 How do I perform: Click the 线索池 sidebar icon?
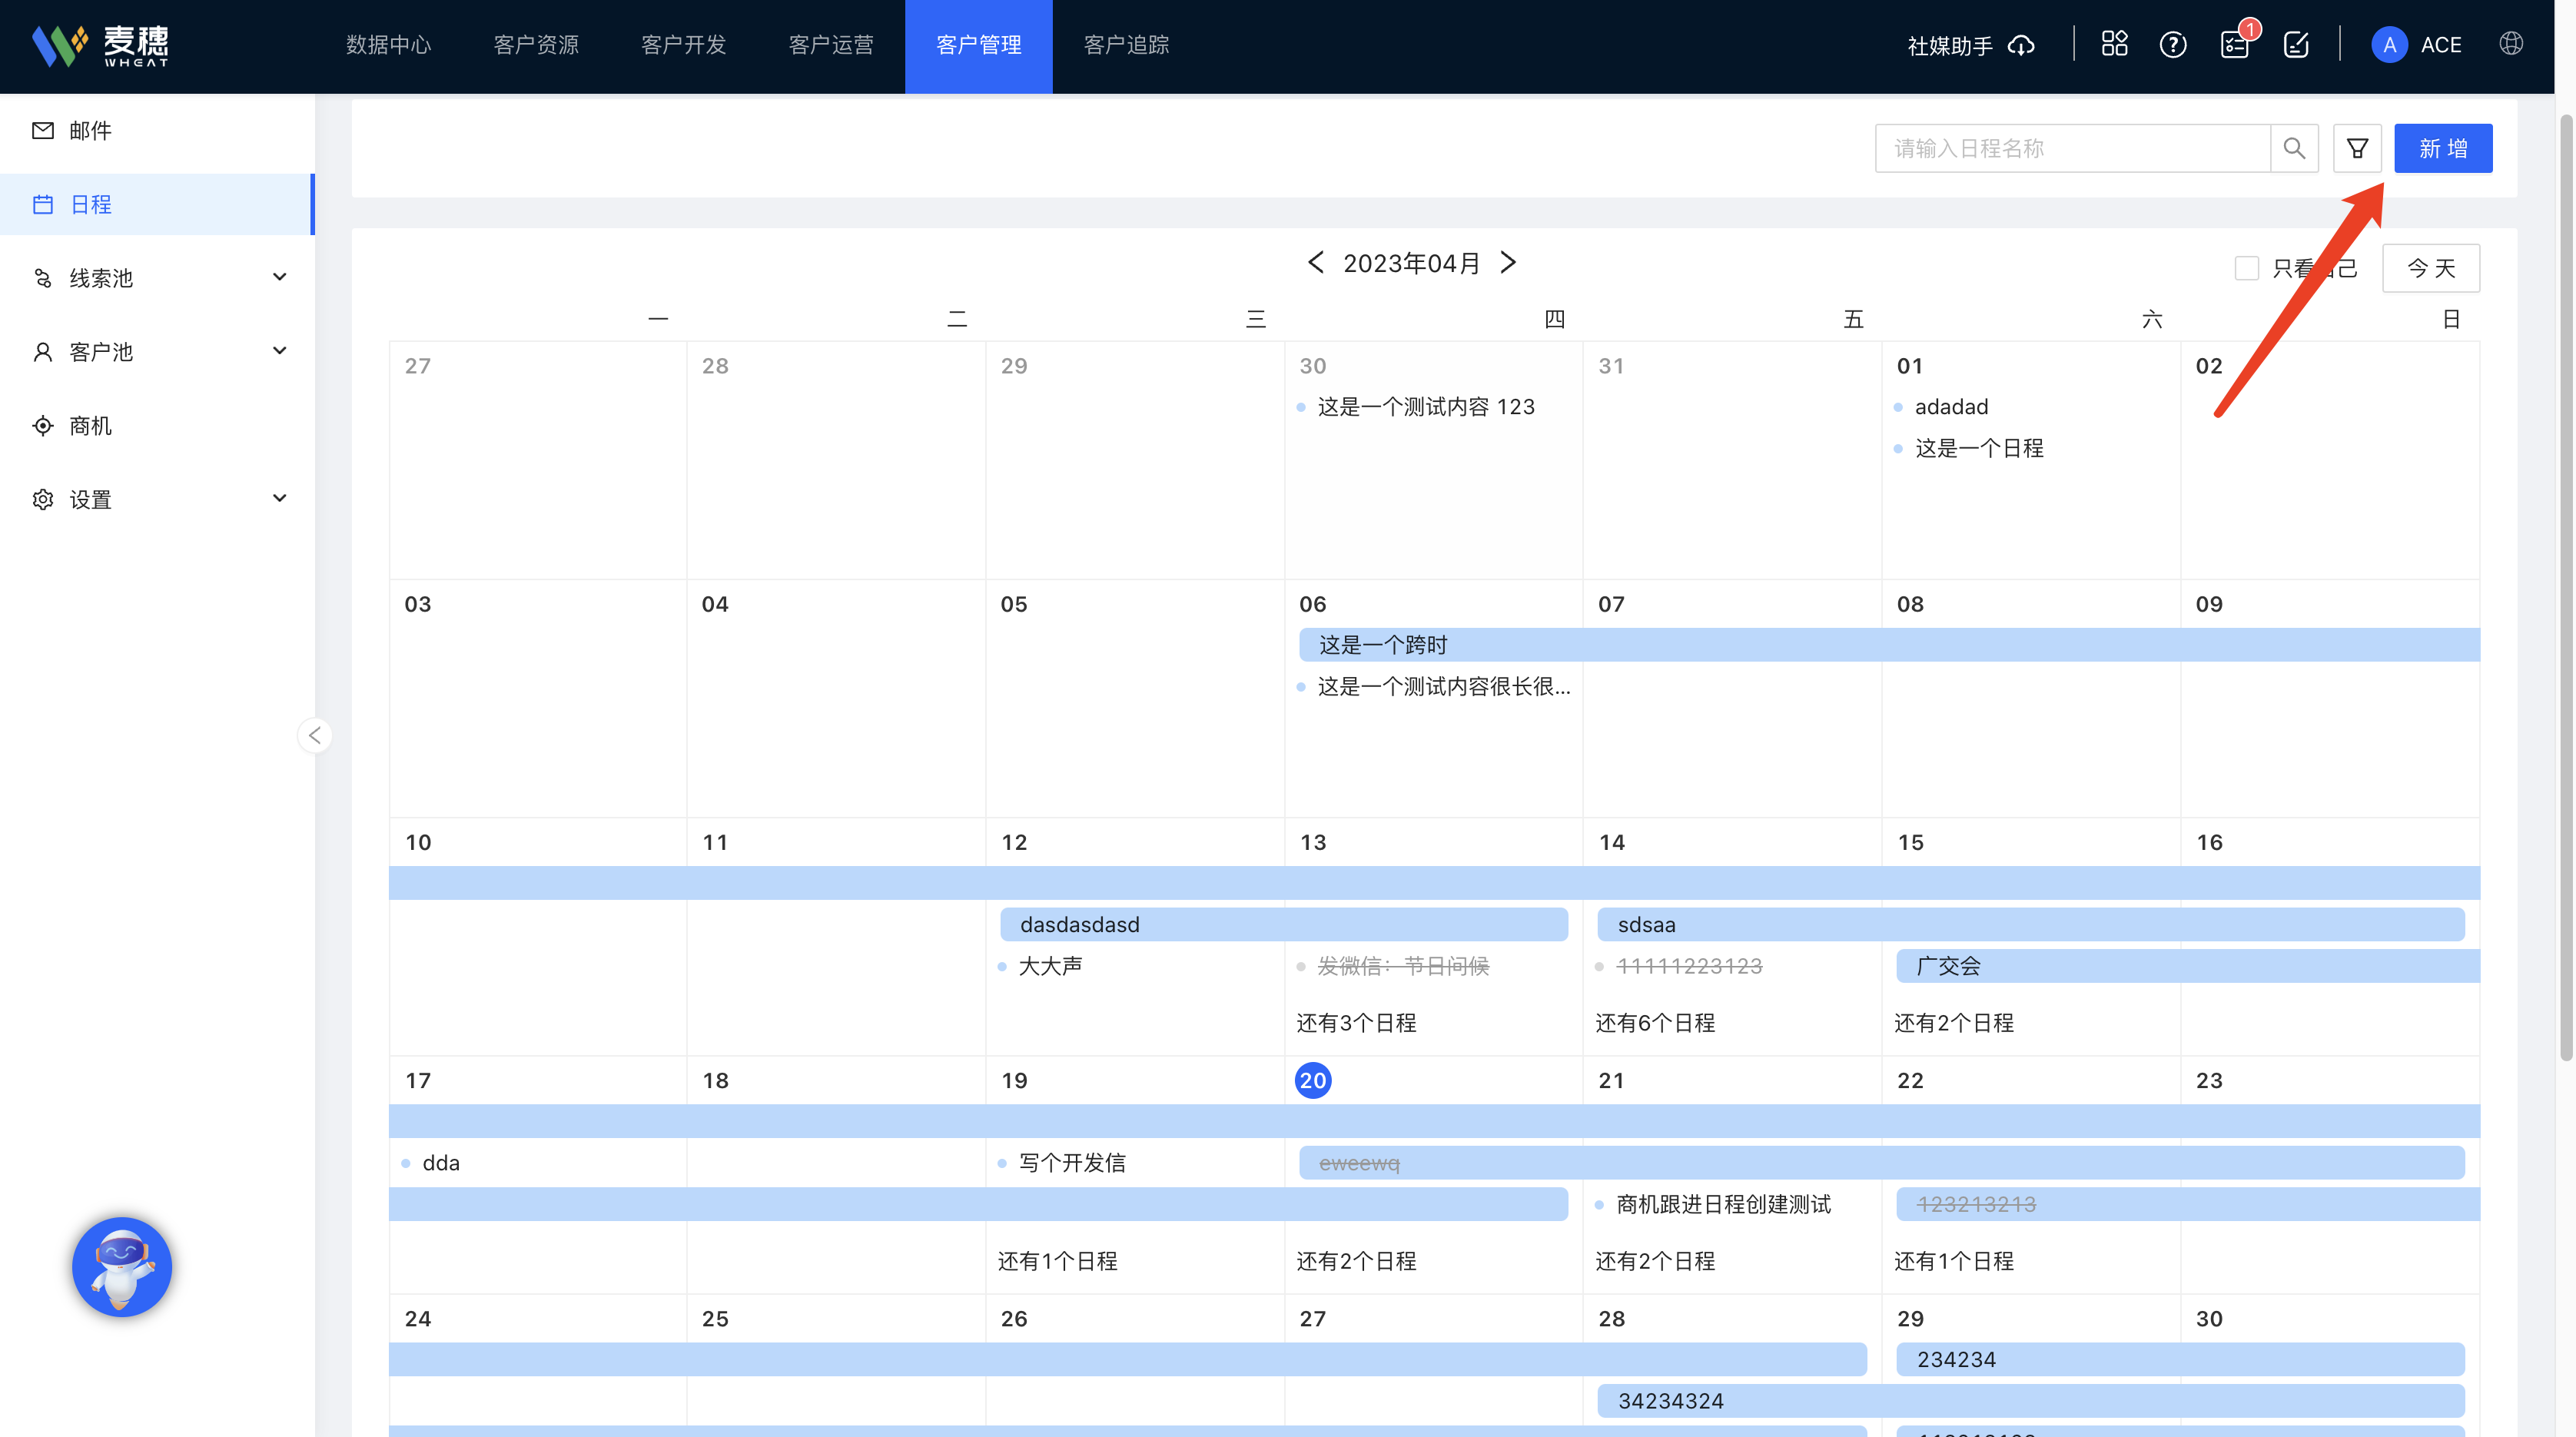(x=43, y=278)
